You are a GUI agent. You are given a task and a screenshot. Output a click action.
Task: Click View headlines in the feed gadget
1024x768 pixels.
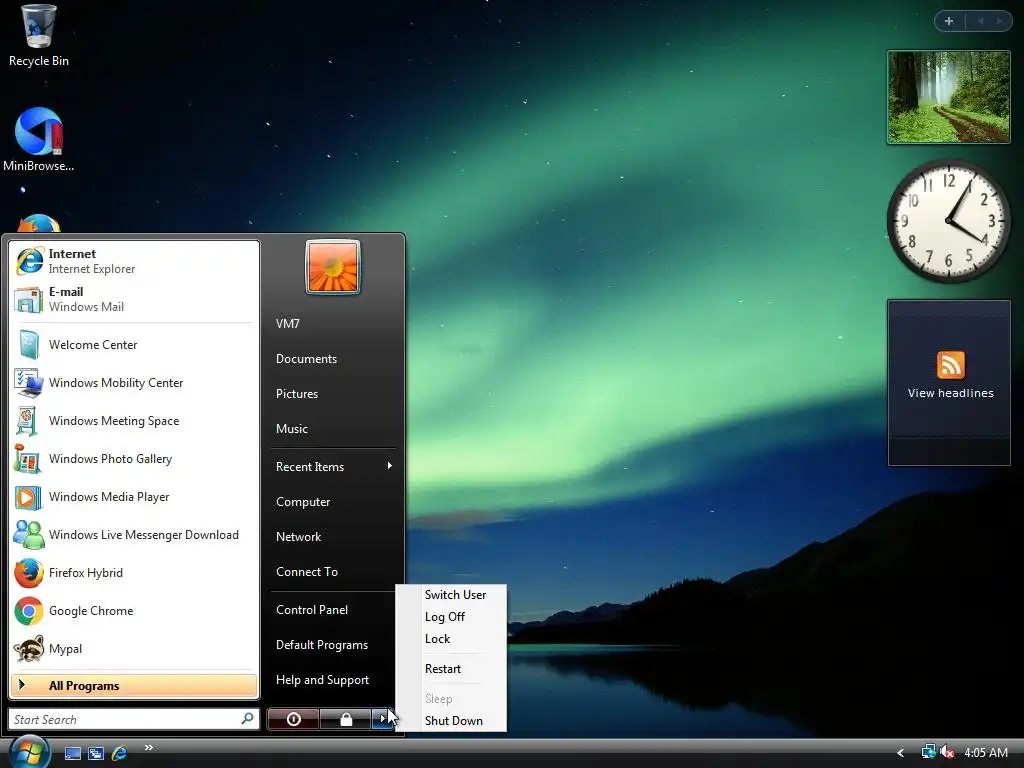(x=950, y=393)
